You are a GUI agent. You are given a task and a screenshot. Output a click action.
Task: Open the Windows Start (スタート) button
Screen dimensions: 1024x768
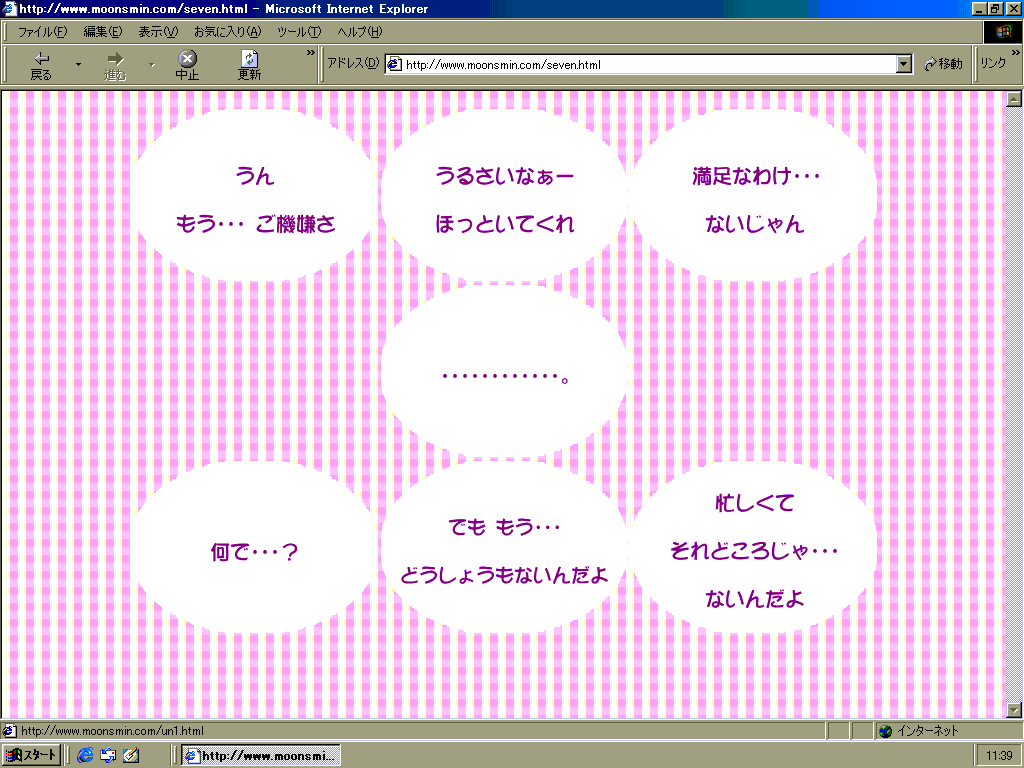32,755
